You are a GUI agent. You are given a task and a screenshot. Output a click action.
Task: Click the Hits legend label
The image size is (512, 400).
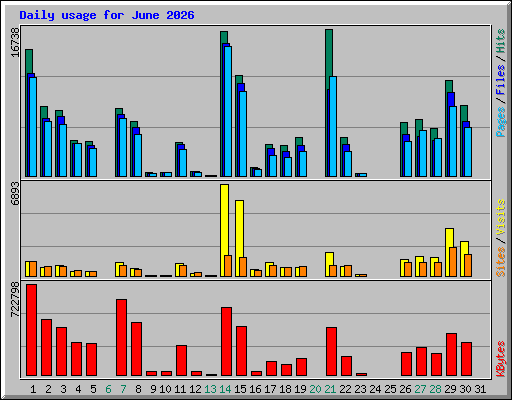point(501,41)
